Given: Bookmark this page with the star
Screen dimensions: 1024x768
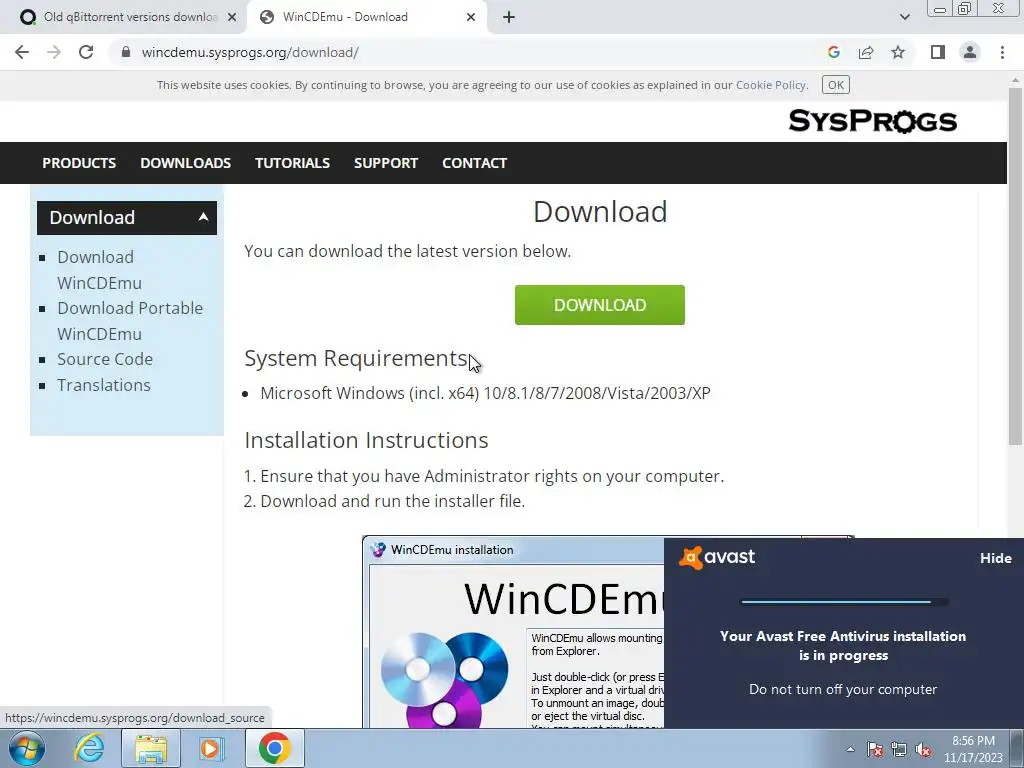Looking at the screenshot, I should point(898,52).
